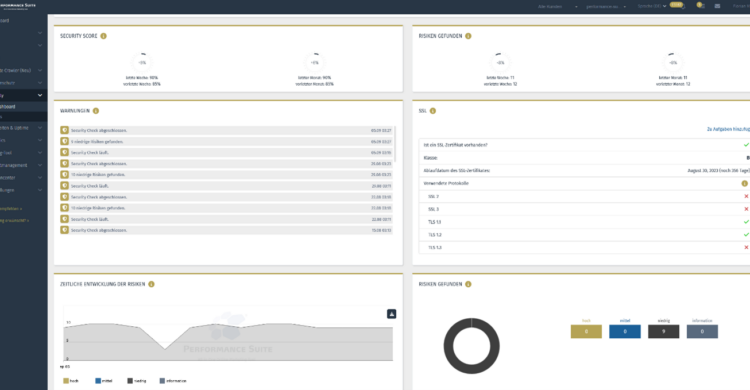Click green check for SSL-Zertifikat vorhanden
Image resolution: width=750 pixels, height=390 pixels.
[x=746, y=145]
